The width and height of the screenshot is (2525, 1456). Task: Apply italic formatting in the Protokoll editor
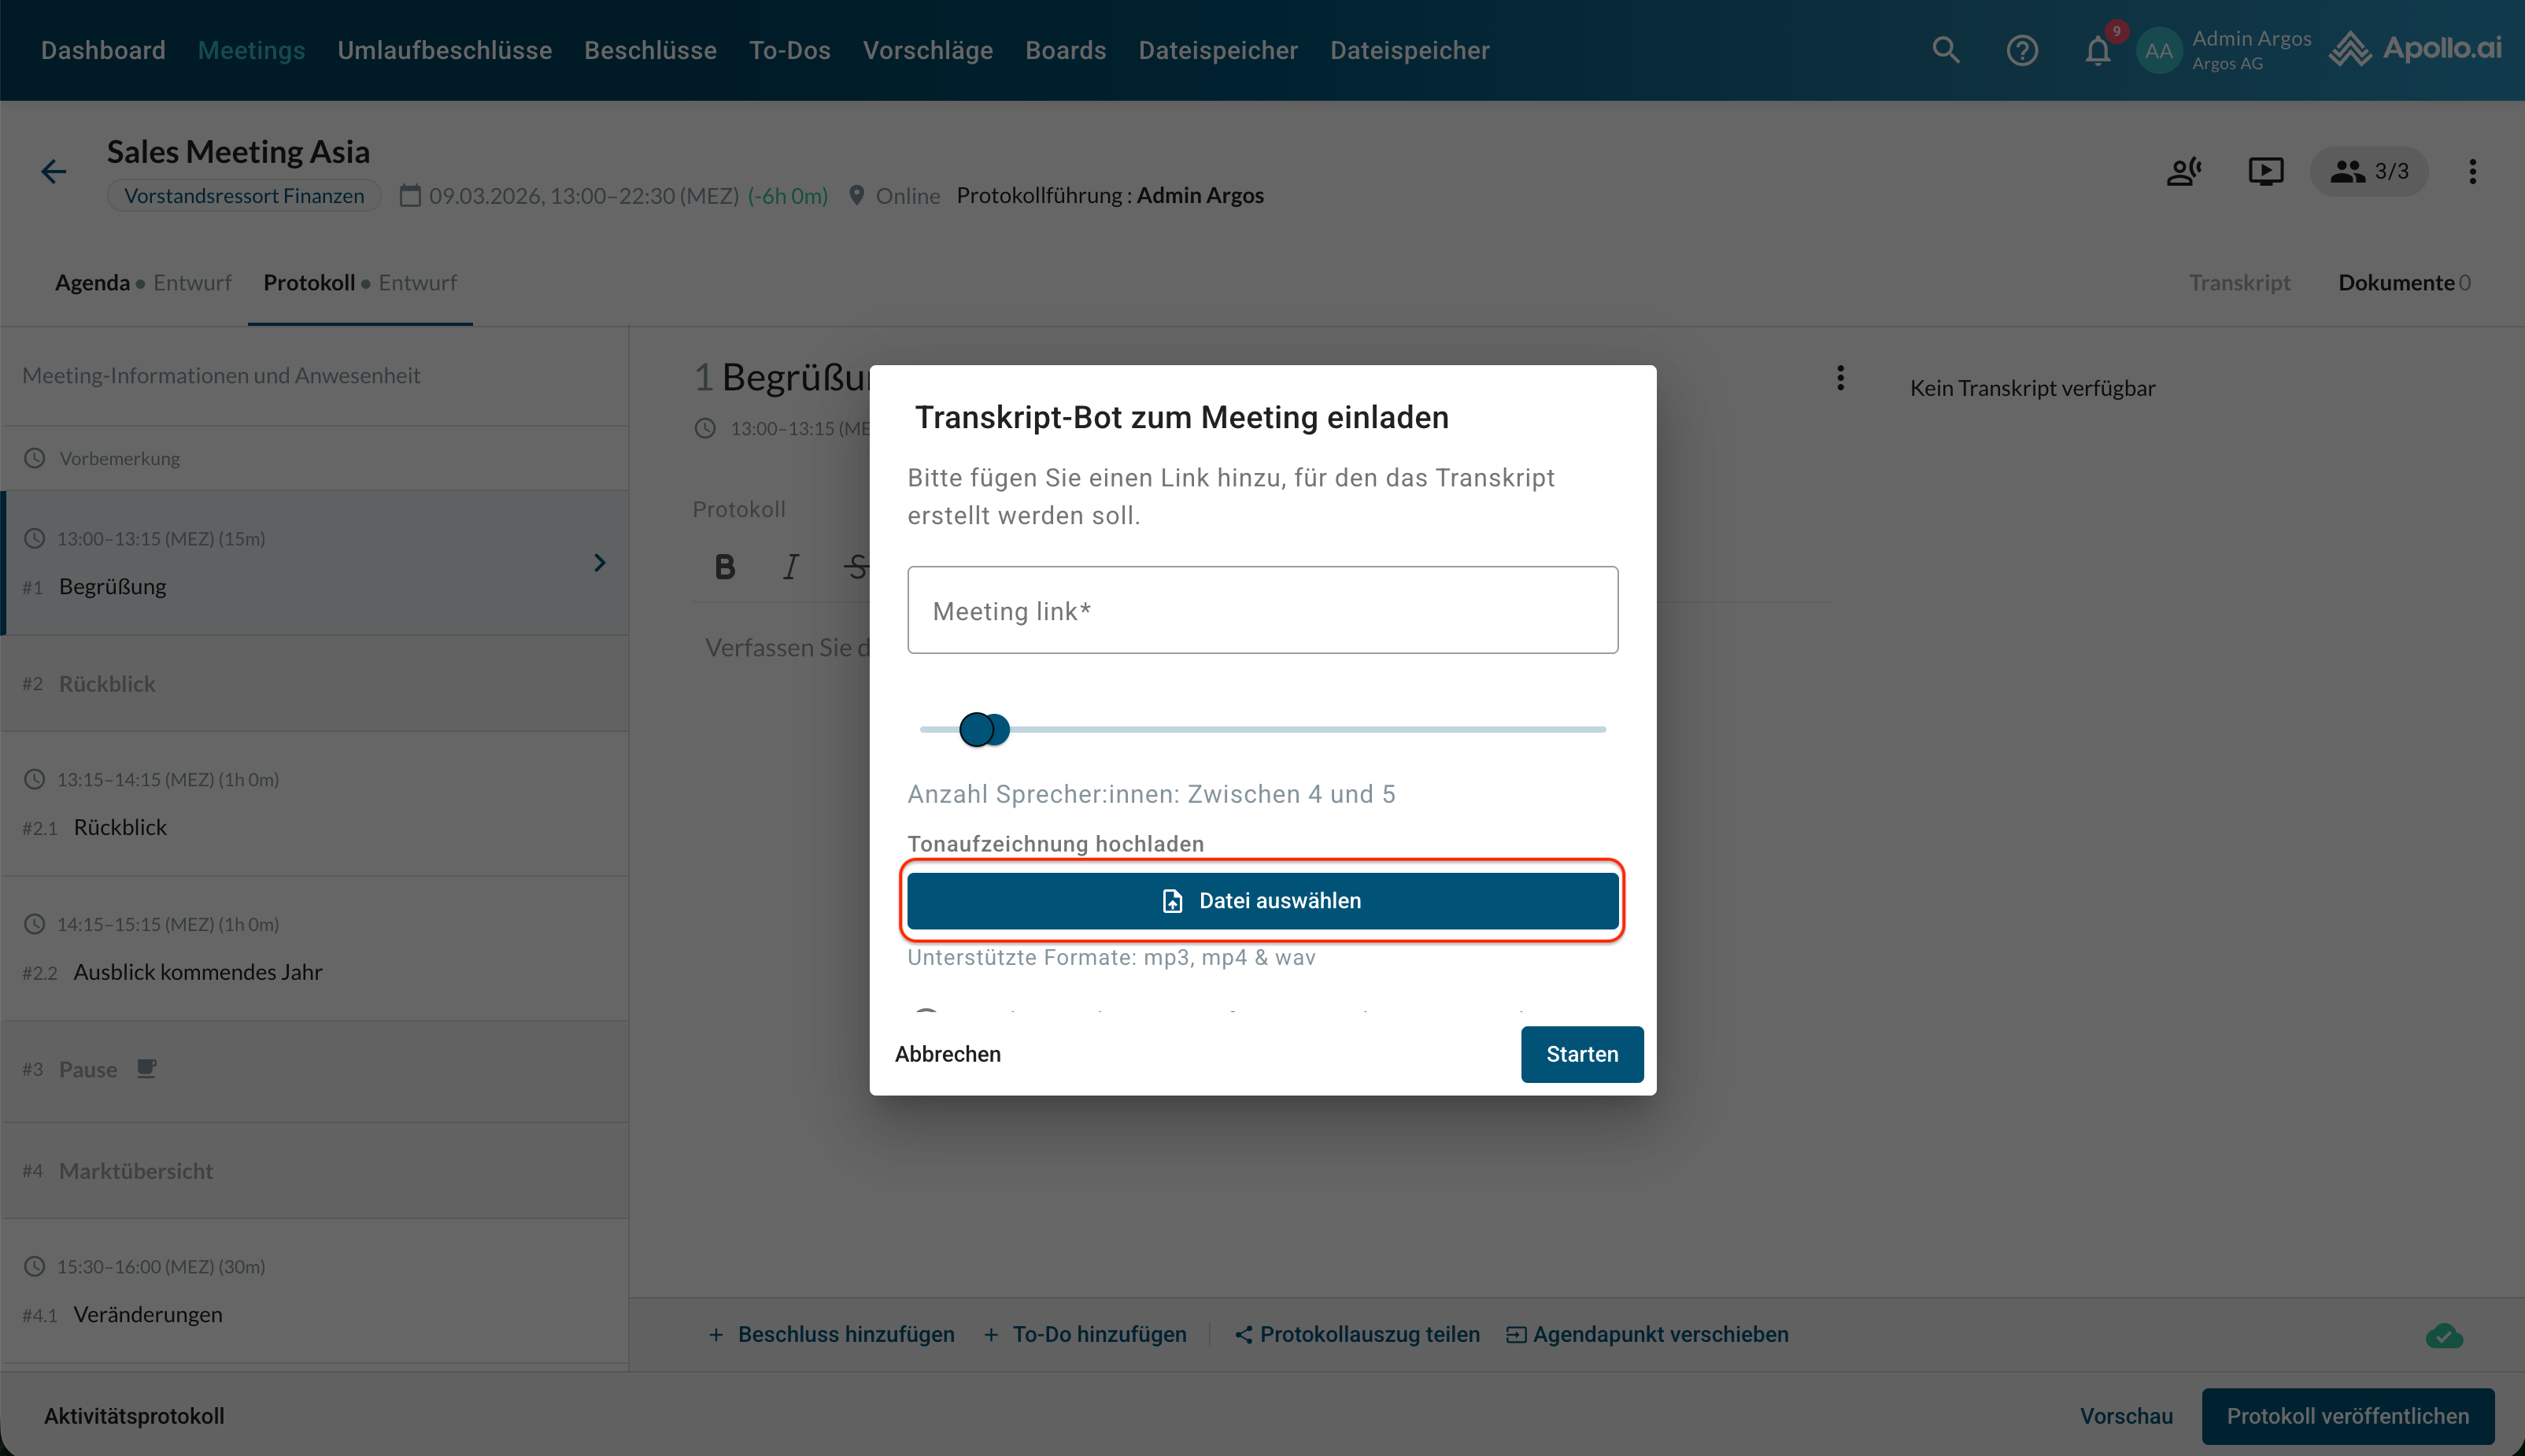click(x=791, y=567)
